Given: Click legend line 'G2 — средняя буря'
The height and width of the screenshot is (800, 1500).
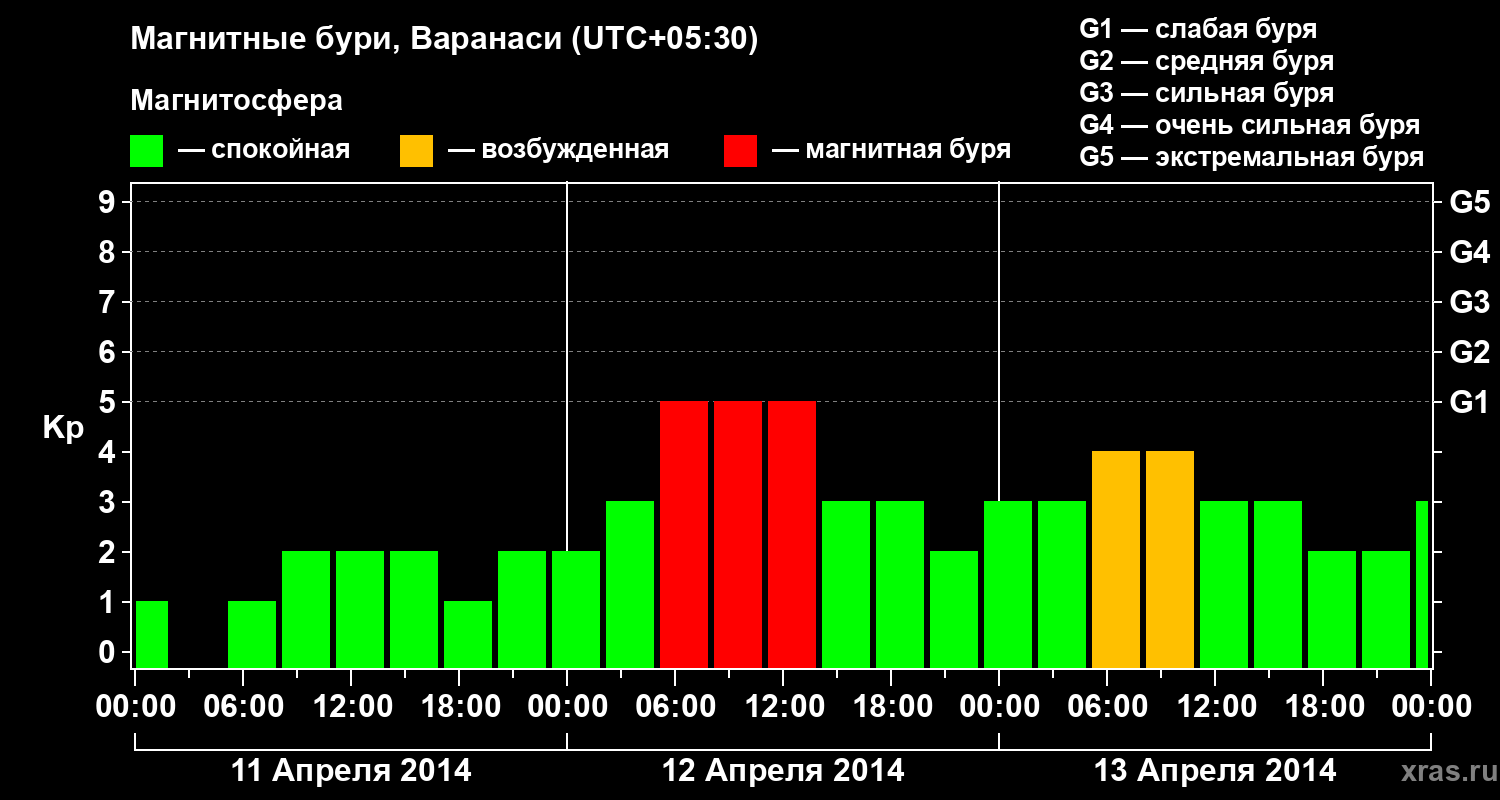Looking at the screenshot, I should tap(1206, 61).
